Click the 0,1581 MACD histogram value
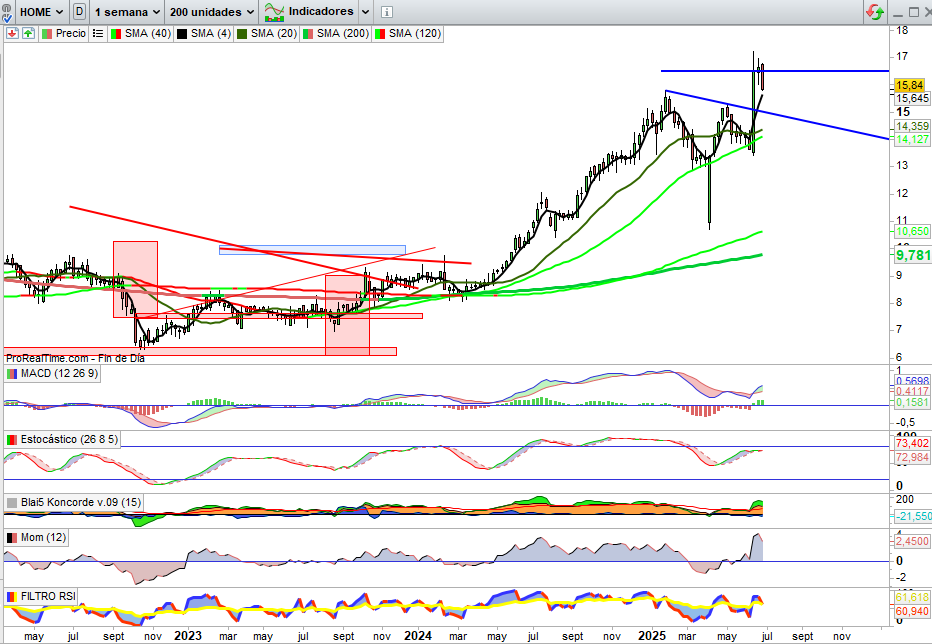 pos(912,402)
